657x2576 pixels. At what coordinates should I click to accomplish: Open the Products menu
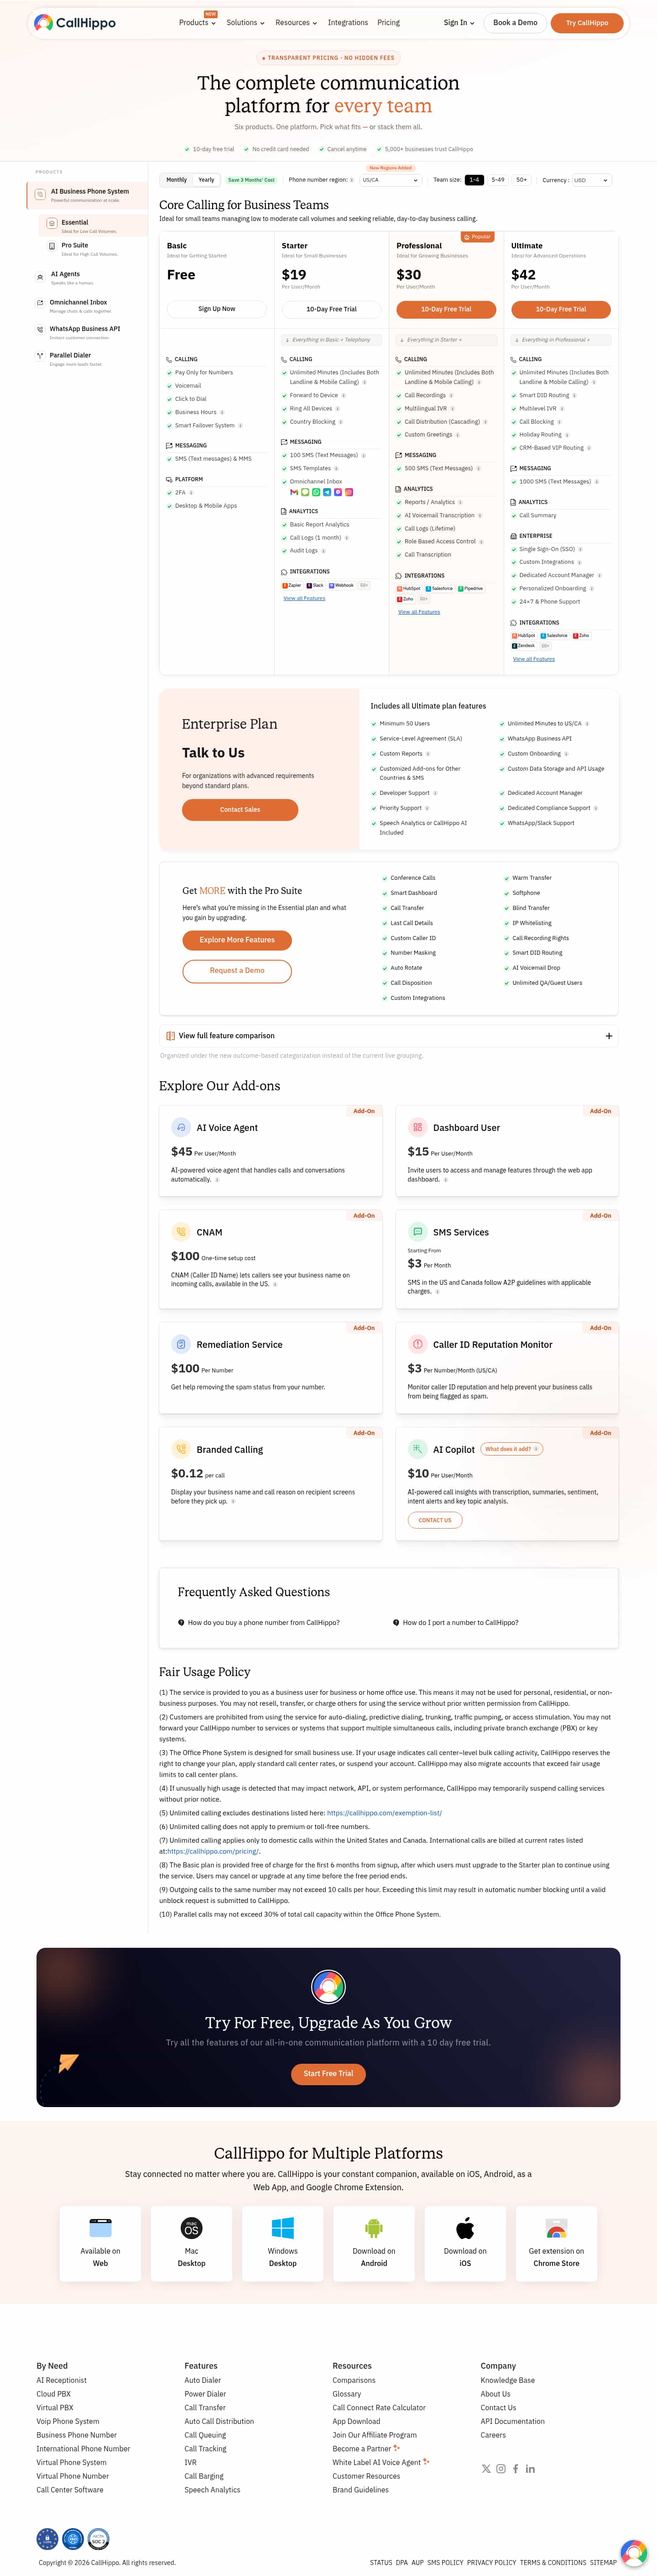(x=197, y=22)
